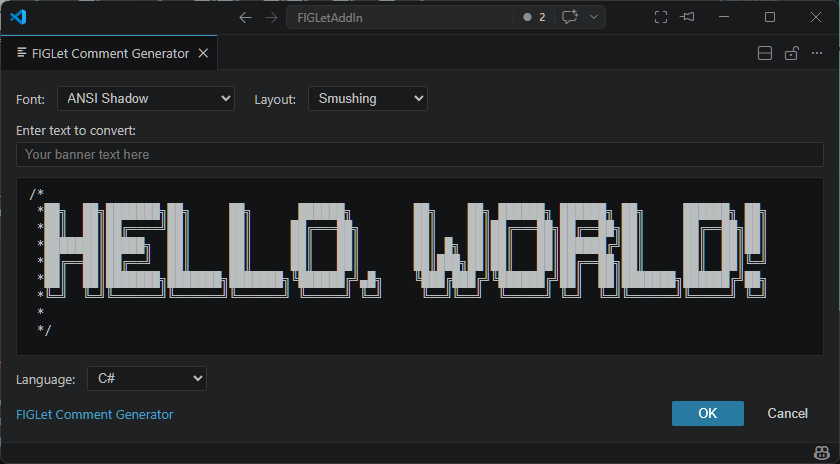The width and height of the screenshot is (840, 464).
Task: Open the More Actions ellipsis menu
Action: [x=817, y=53]
